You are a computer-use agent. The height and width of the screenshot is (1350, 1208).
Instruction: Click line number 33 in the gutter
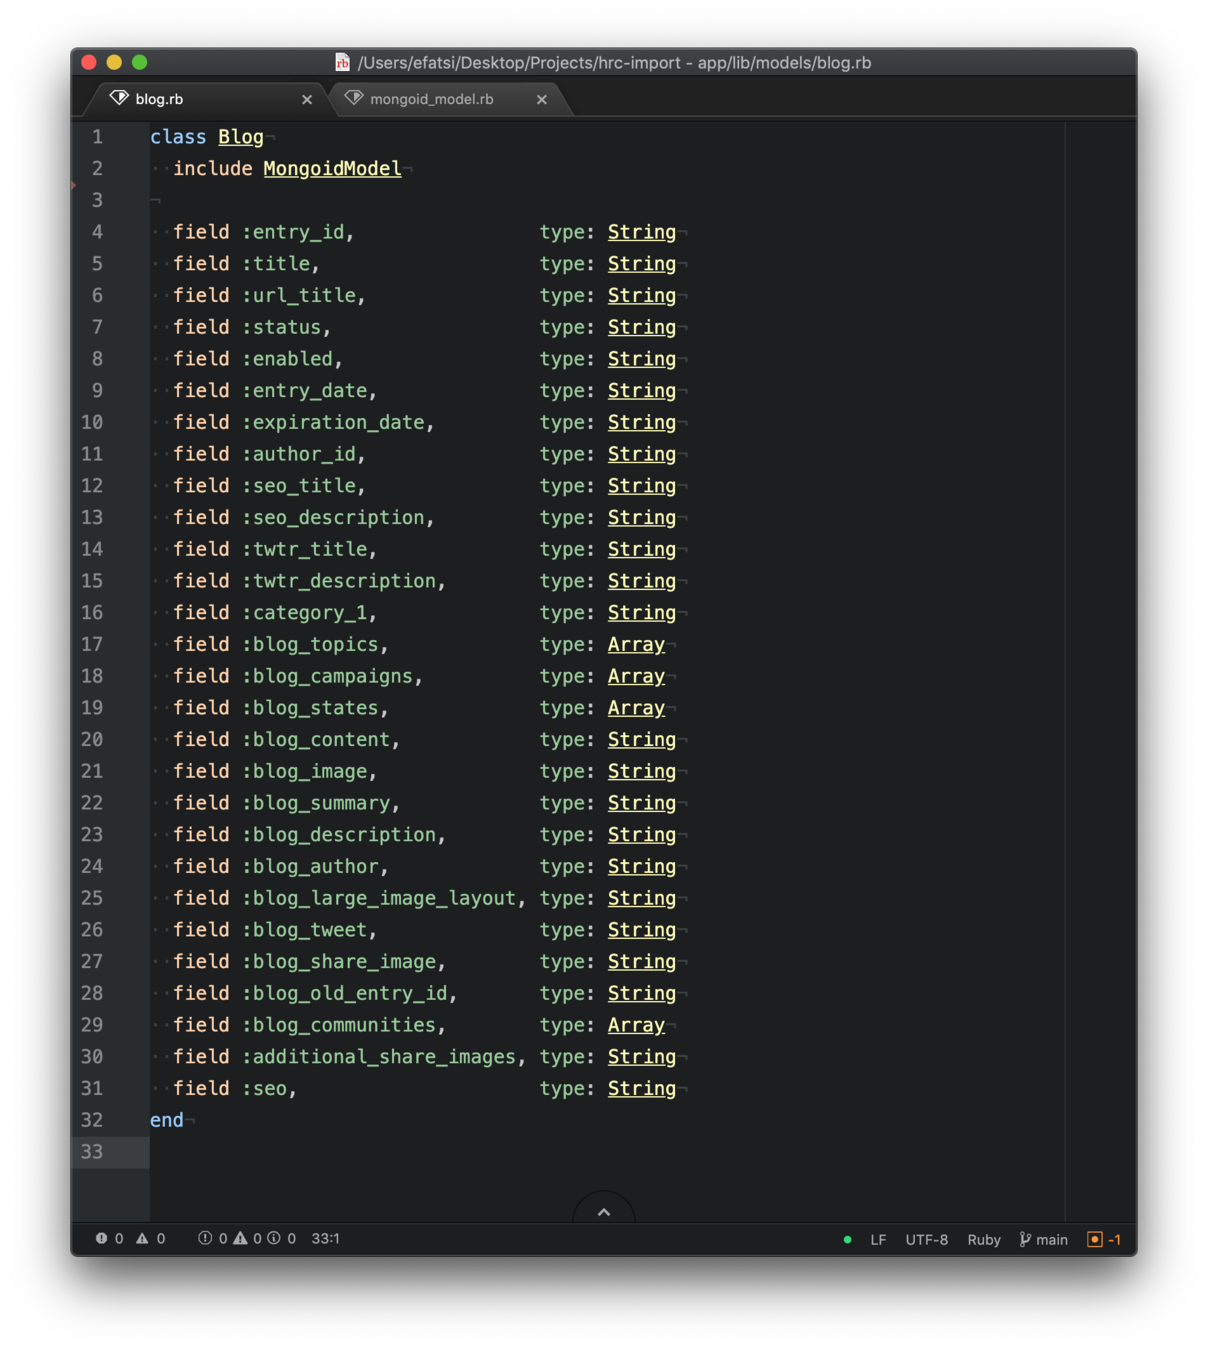[x=92, y=1152]
